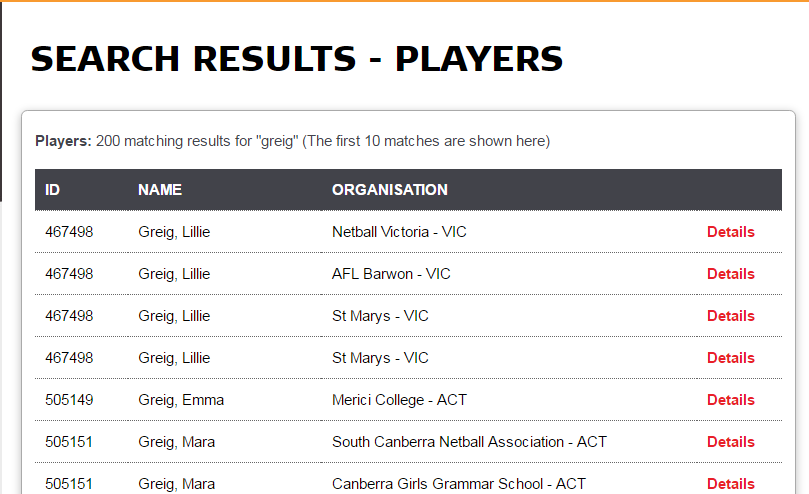Click AFL Barwon - VIC organisation text
The height and width of the screenshot is (494, 809).
click(391, 274)
